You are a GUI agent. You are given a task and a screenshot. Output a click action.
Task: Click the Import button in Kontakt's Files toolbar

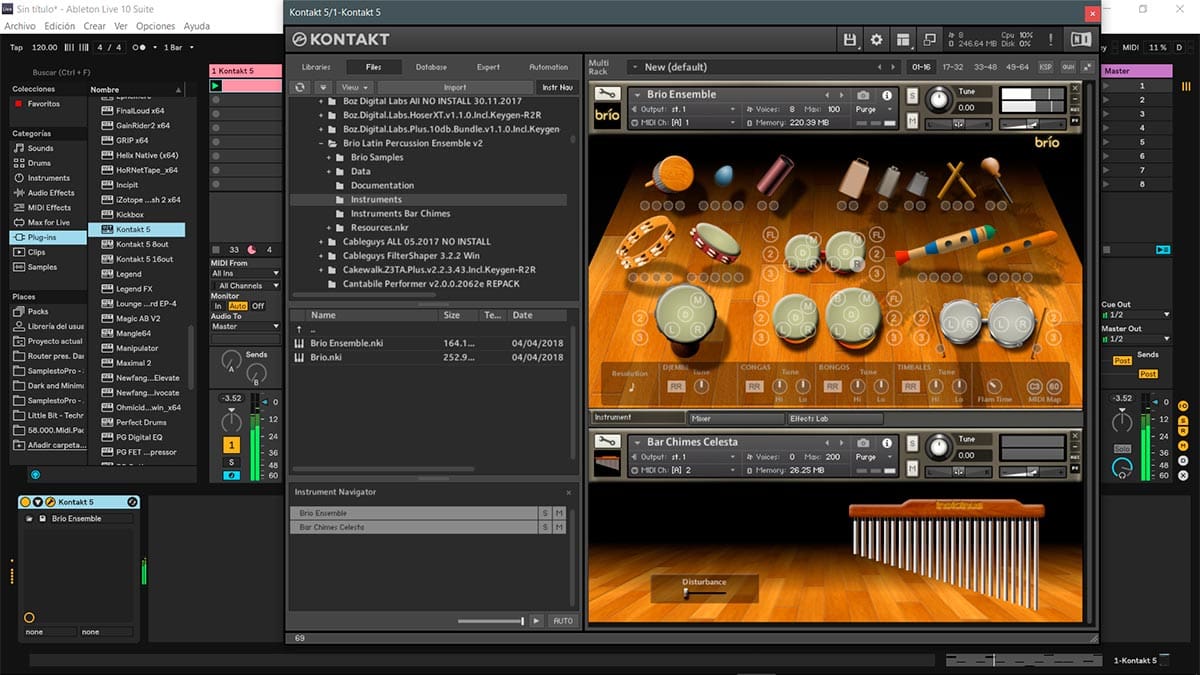(x=455, y=88)
